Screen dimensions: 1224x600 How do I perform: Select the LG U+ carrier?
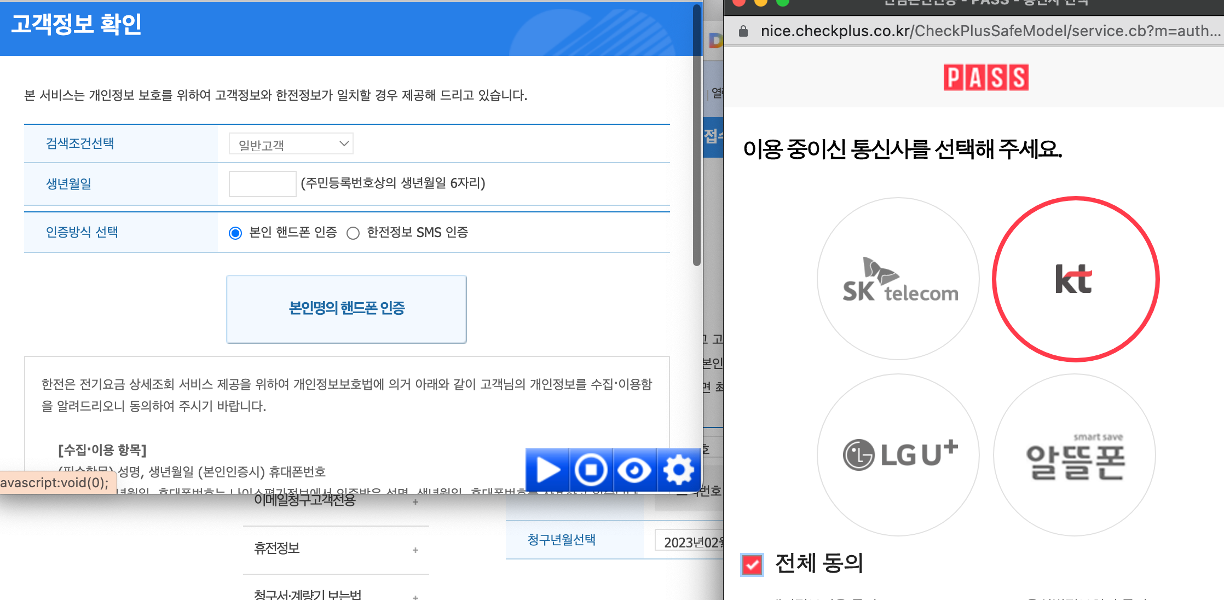[x=898, y=456]
